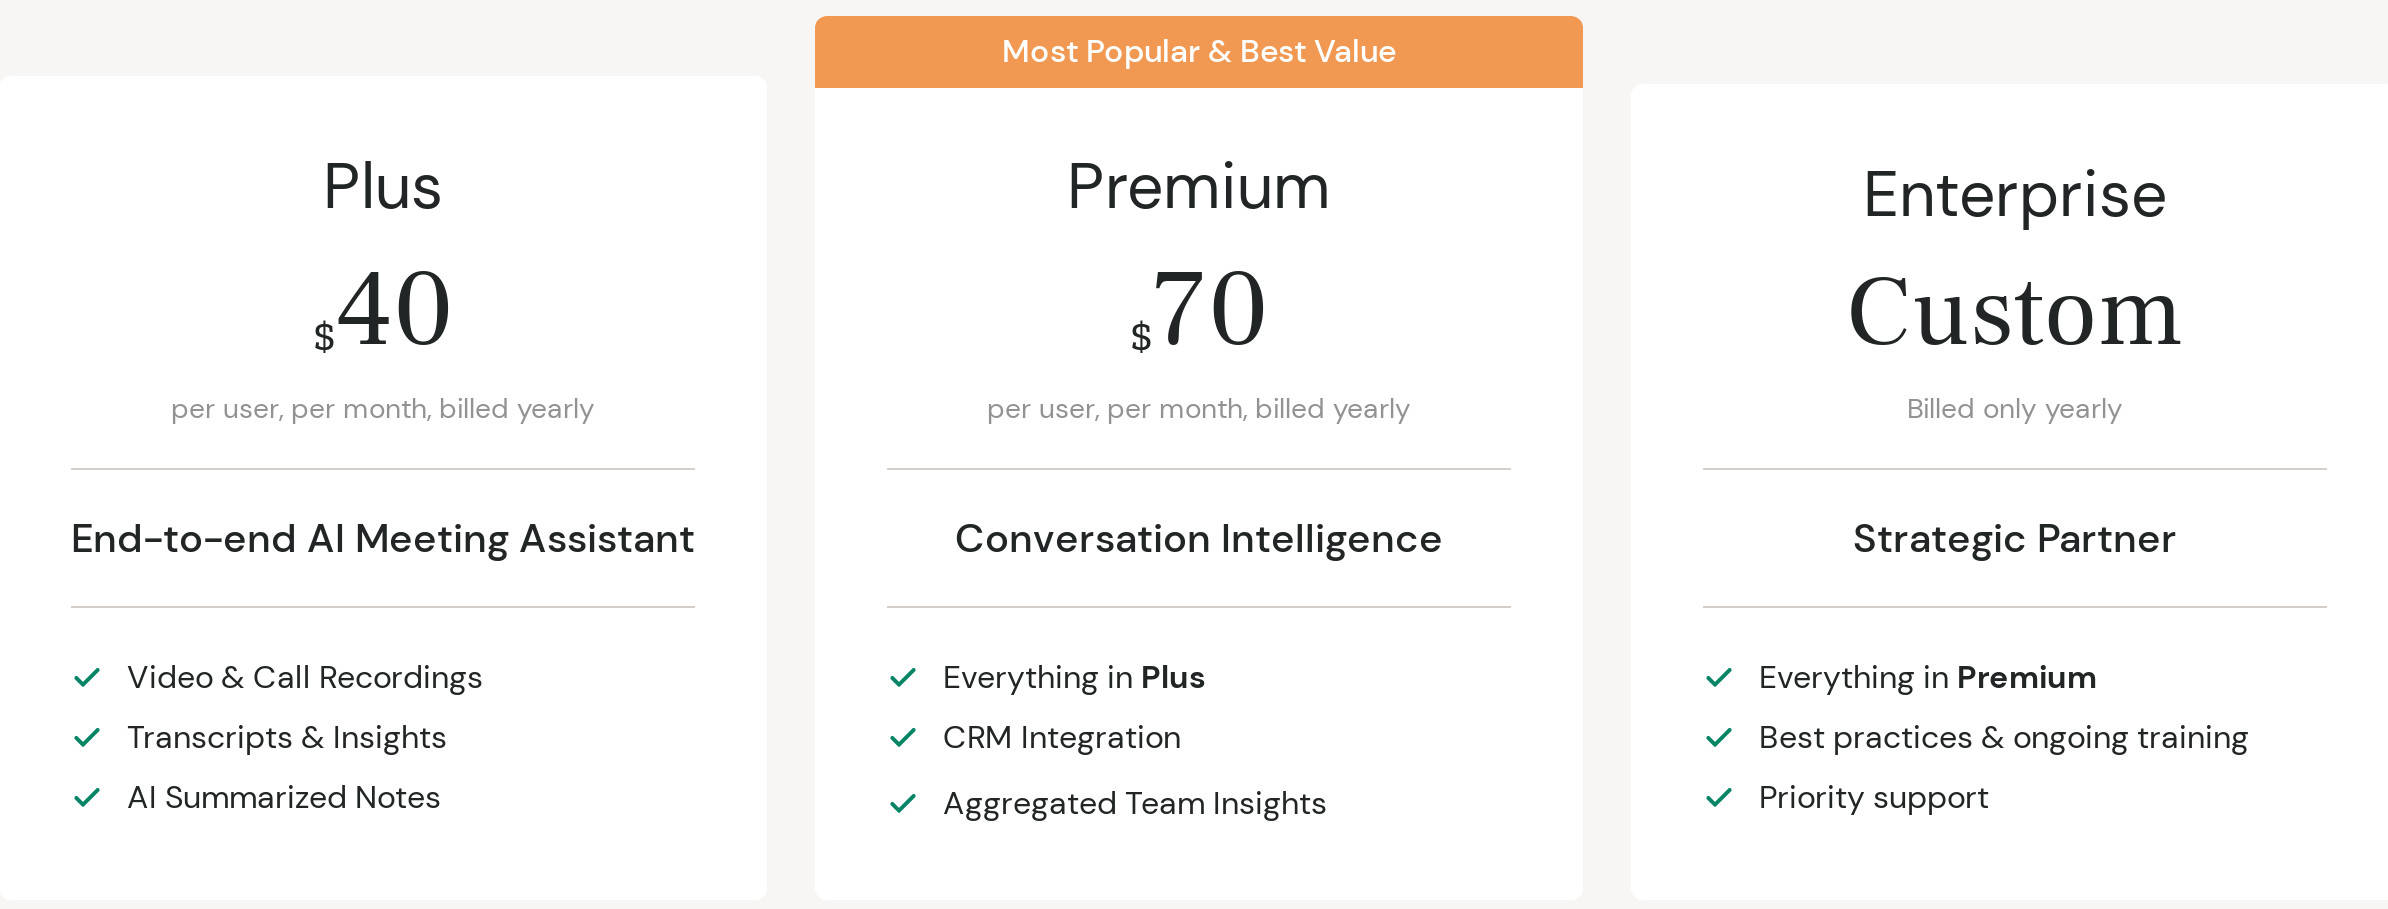This screenshot has width=2388, height=909.
Task: Click the checkmark next to Transcripts & Insights
Action: tap(87, 738)
